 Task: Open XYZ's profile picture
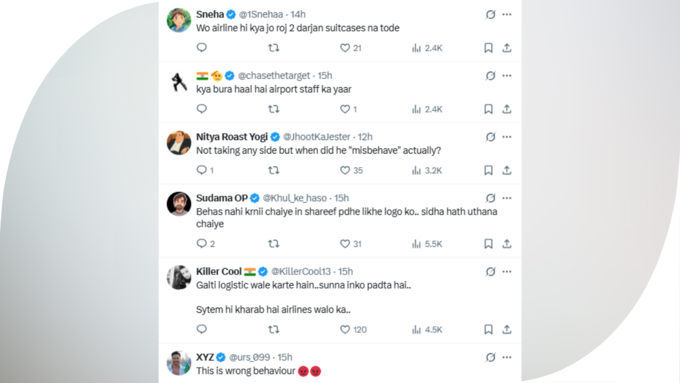(179, 363)
